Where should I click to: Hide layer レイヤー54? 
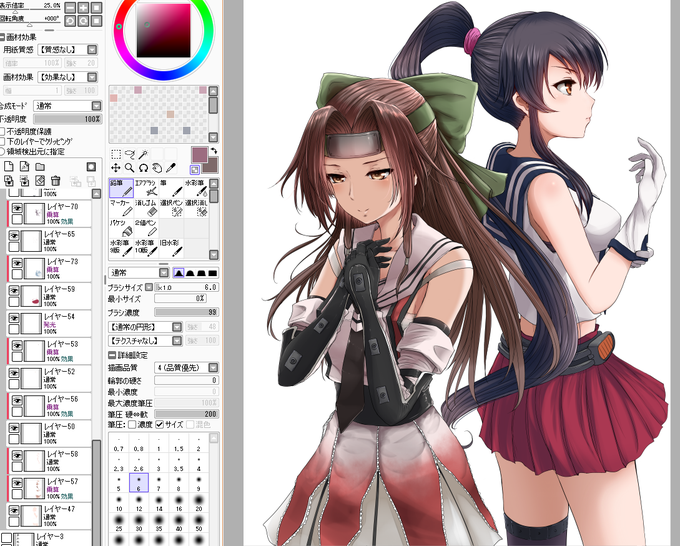point(14,318)
